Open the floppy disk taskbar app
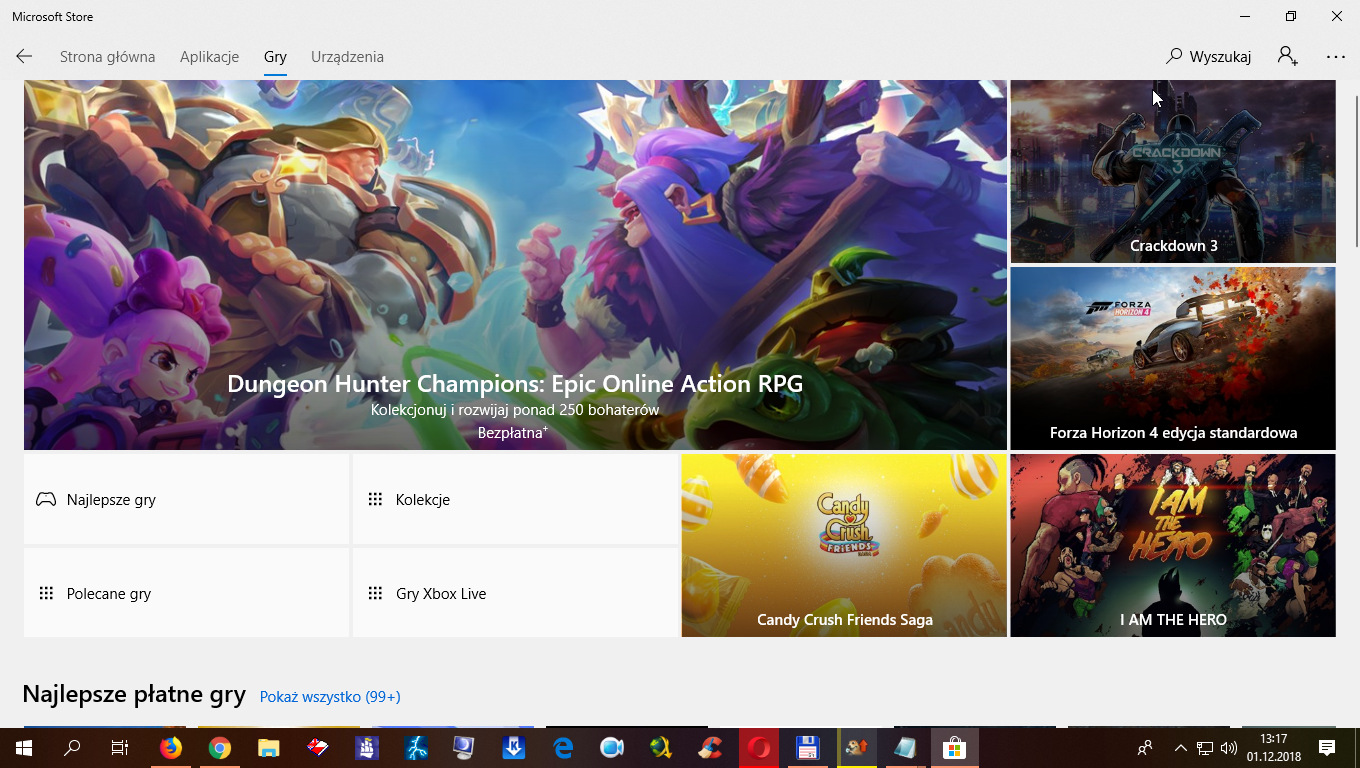The width and height of the screenshot is (1360, 768). click(x=808, y=747)
